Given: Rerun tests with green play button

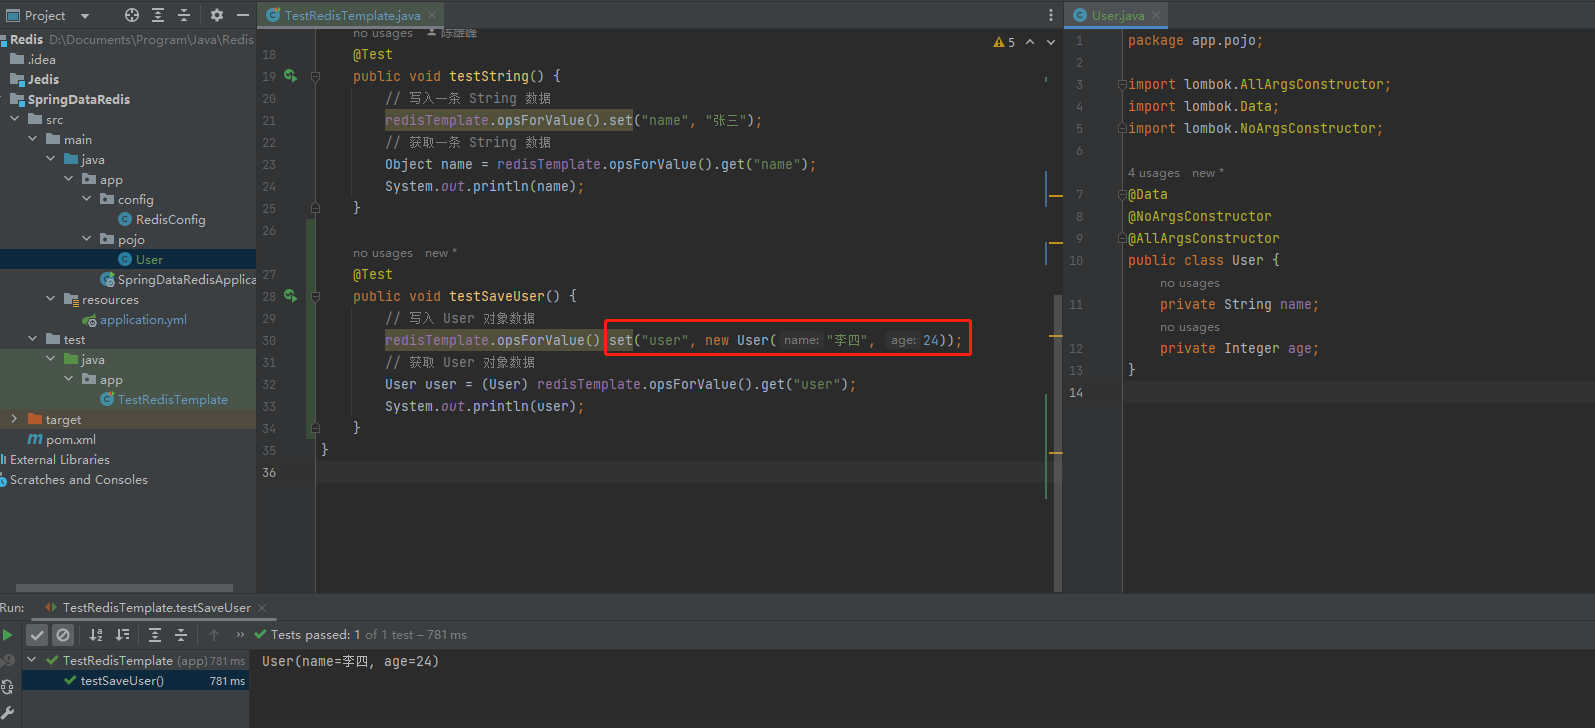Looking at the screenshot, I should [x=8, y=635].
